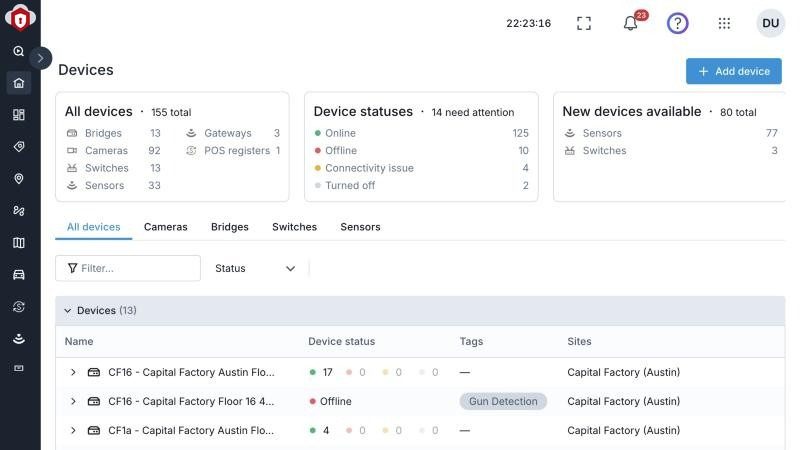This screenshot has width=800, height=450.
Task: Click the "14 need attention" label
Action: (473, 112)
